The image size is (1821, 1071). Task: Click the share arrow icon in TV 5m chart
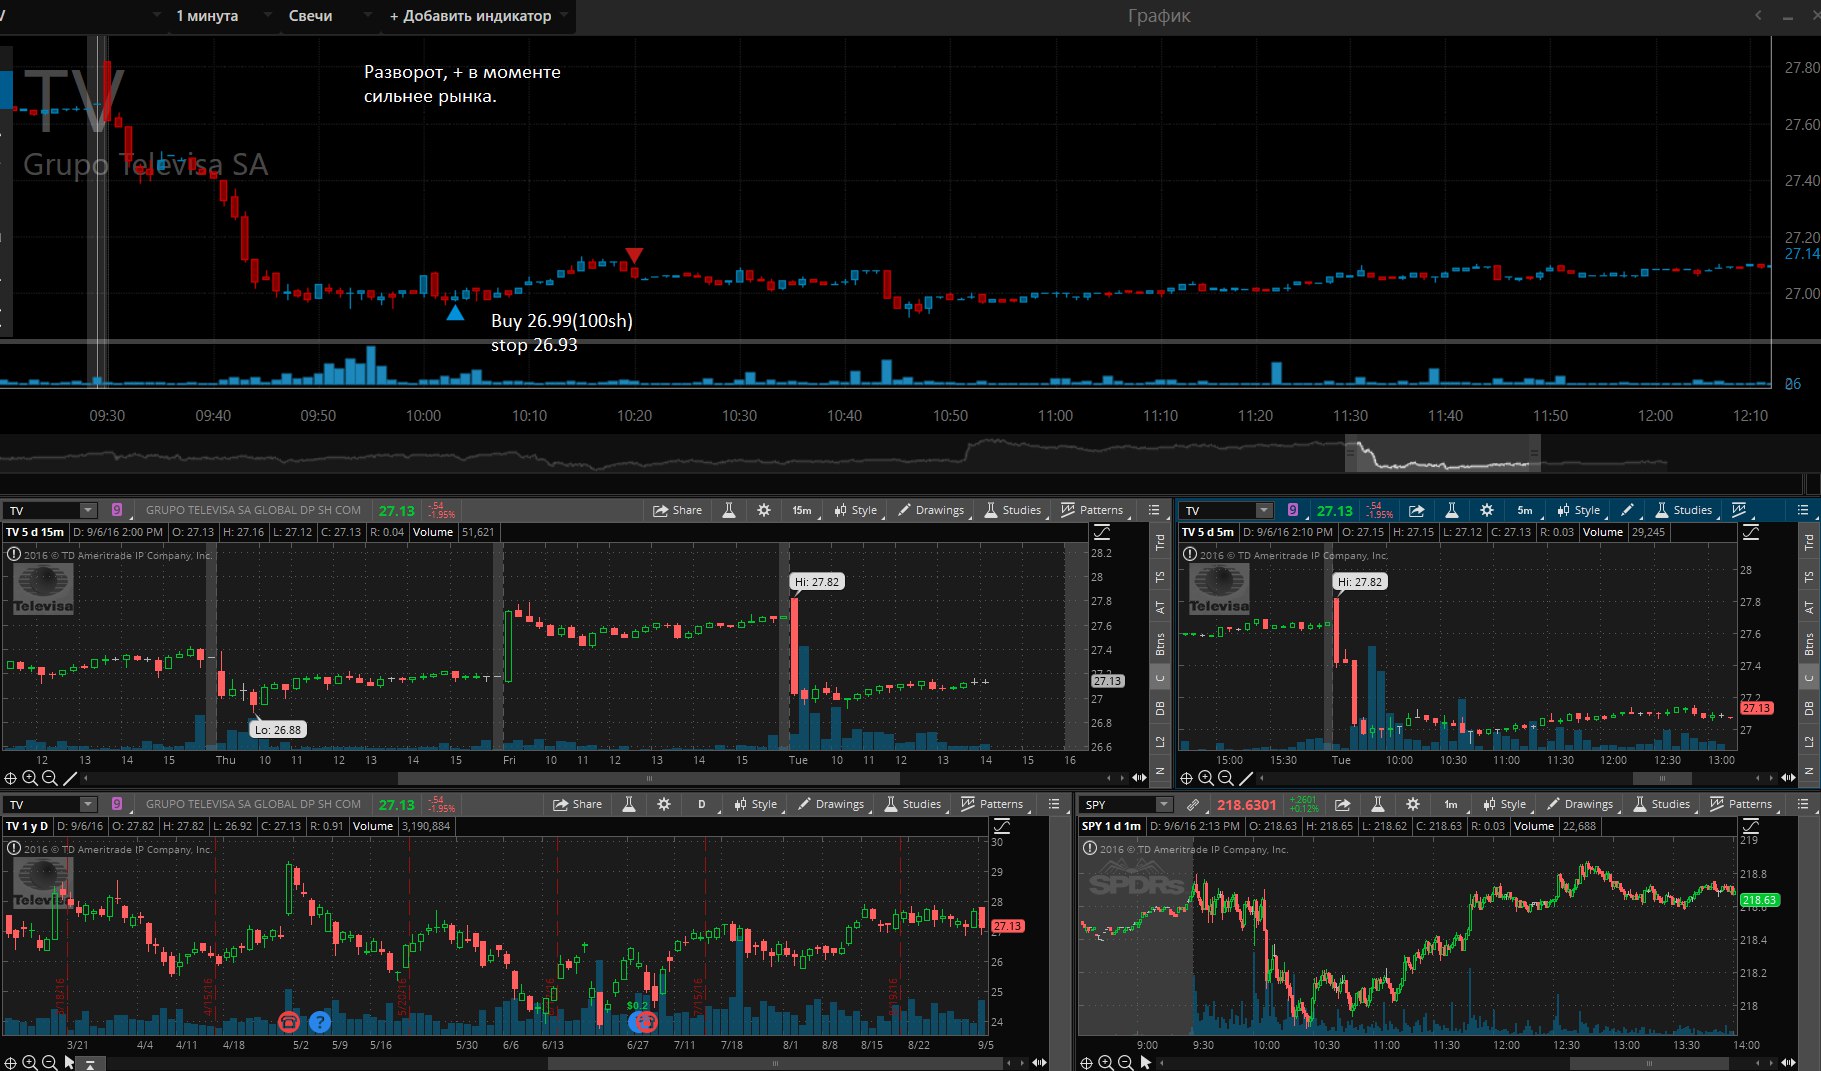pyautogui.click(x=1416, y=510)
